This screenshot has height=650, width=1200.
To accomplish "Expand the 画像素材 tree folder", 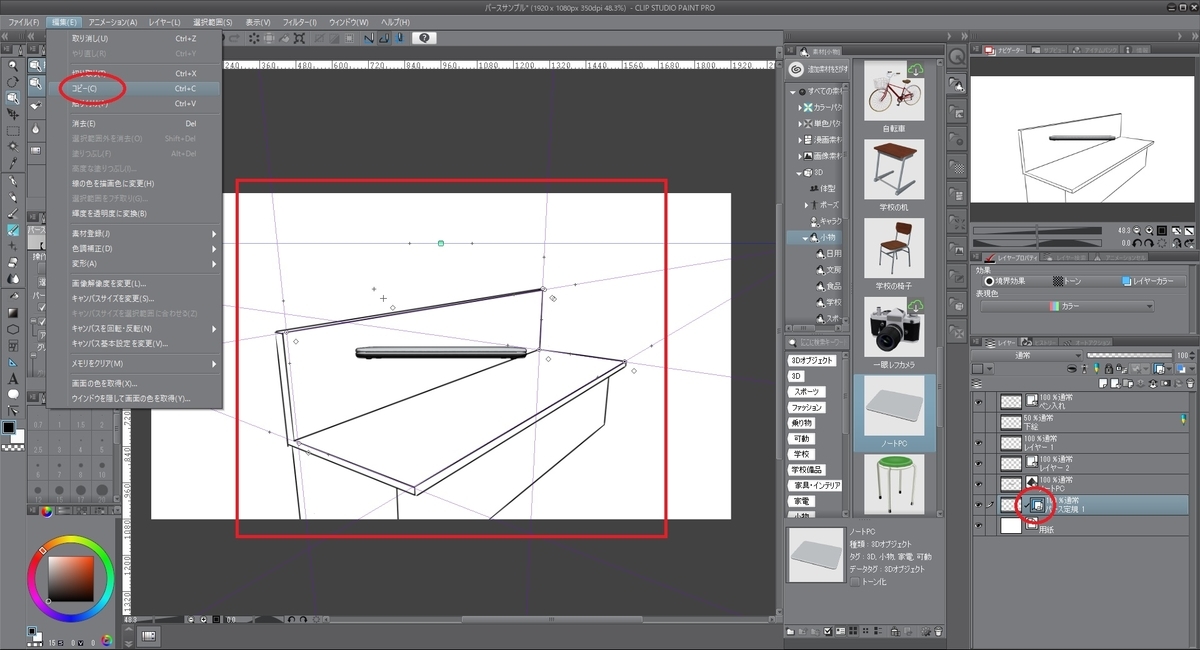I will [802, 156].
